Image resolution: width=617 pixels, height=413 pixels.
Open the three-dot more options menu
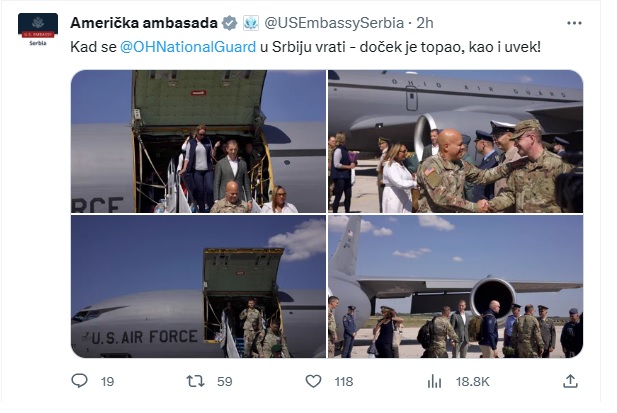(x=574, y=23)
